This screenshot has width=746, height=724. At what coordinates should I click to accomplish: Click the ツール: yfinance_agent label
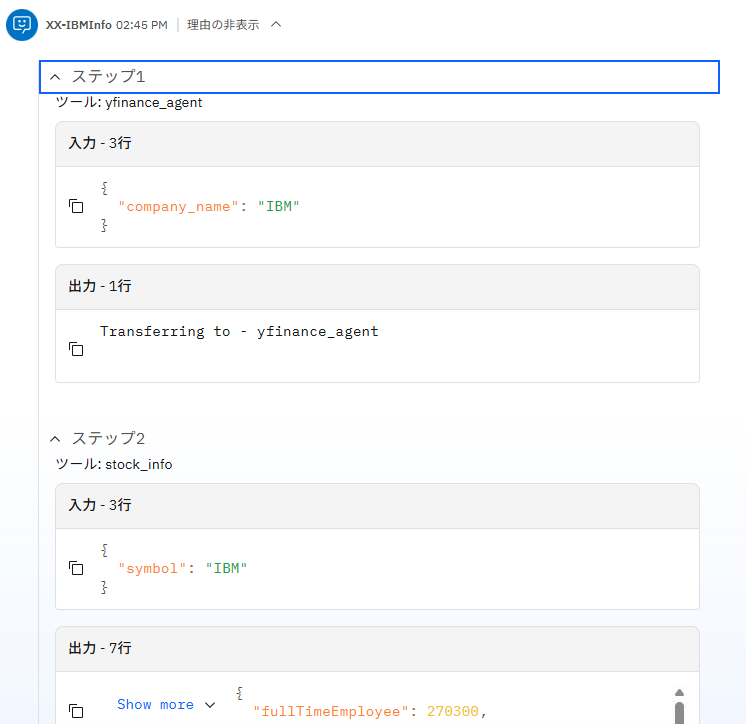click(x=128, y=102)
